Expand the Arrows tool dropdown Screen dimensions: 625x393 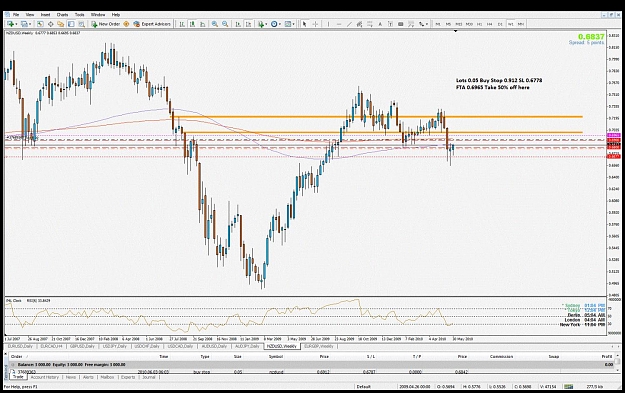tap(427, 24)
